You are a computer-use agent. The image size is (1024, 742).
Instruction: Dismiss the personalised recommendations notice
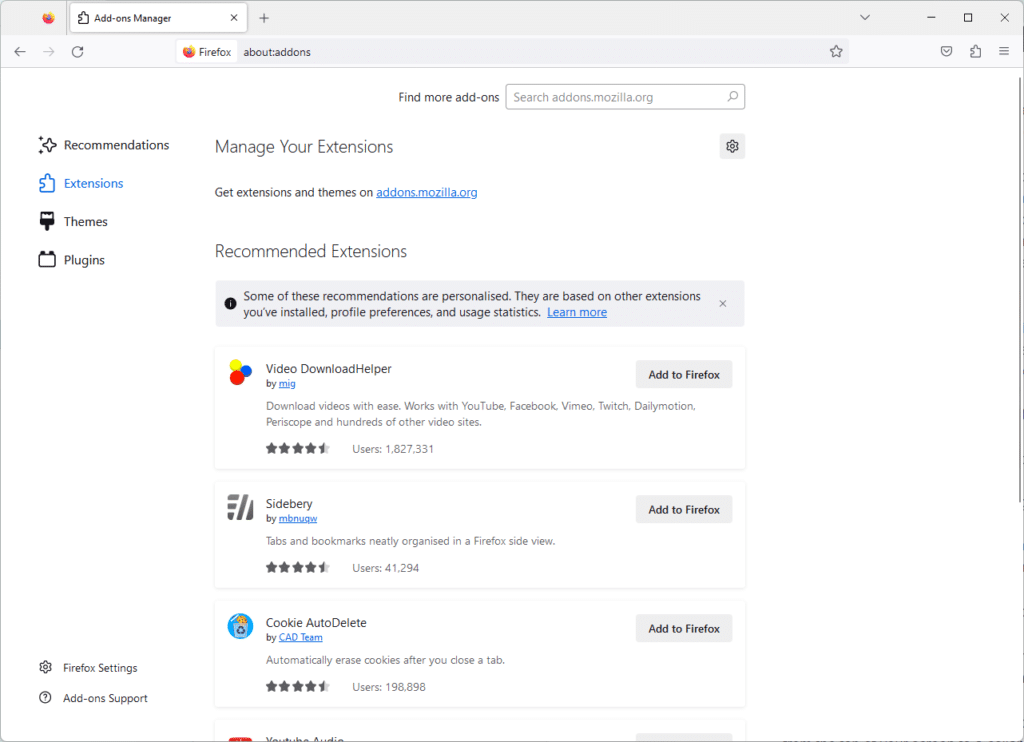click(x=722, y=304)
